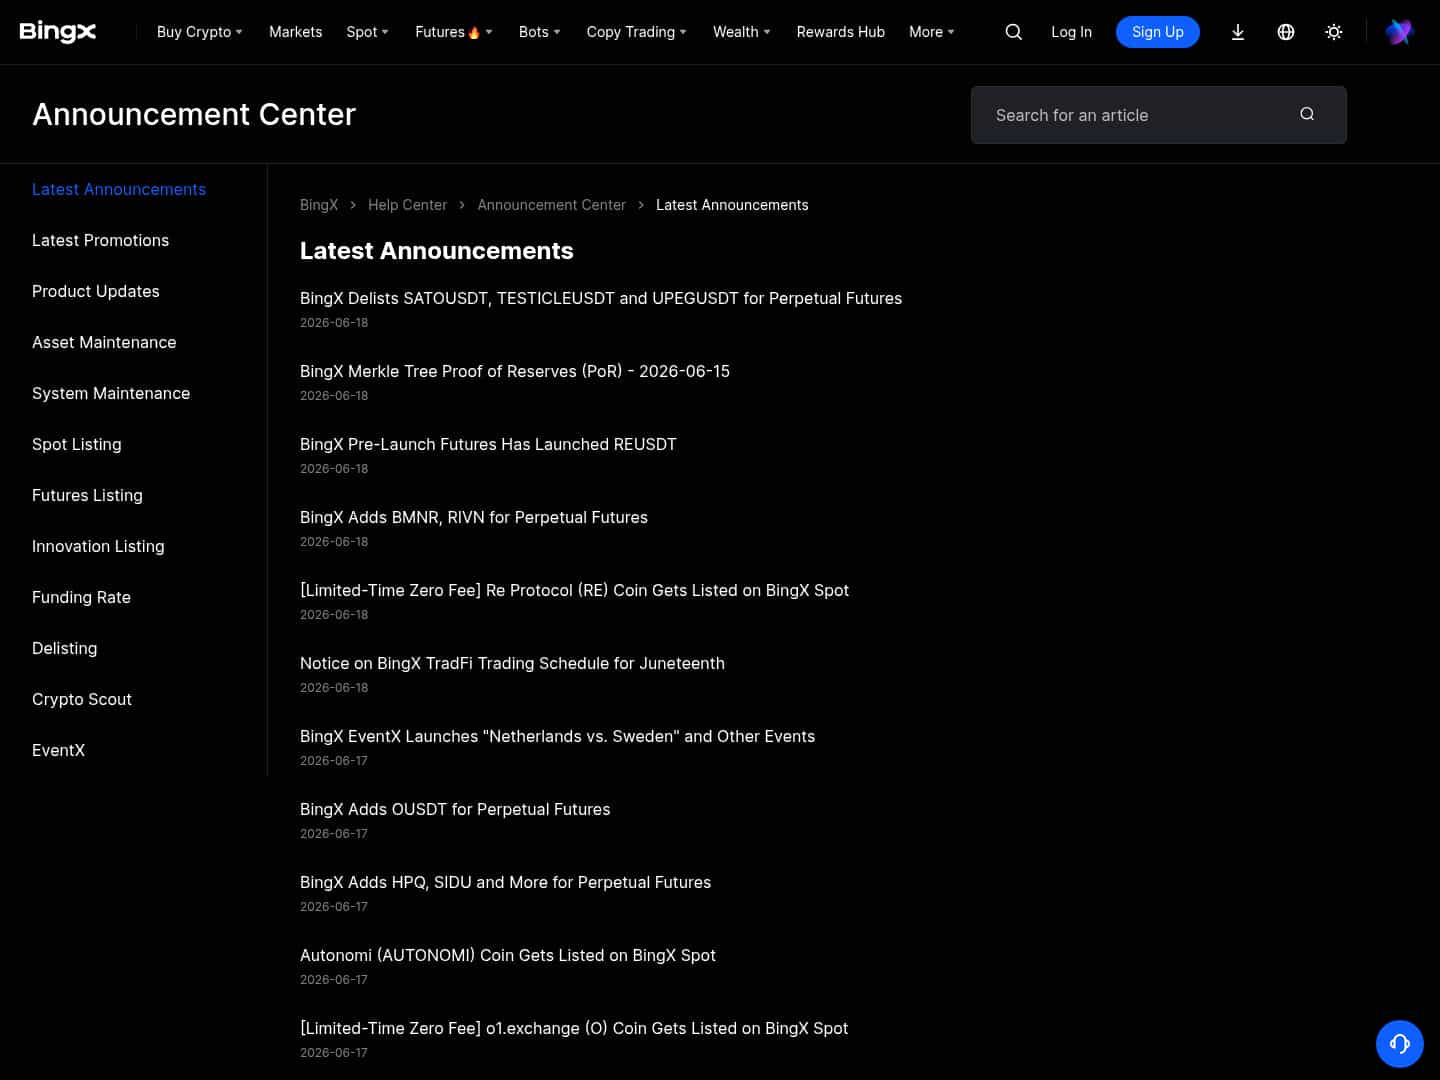
Task: Open the SATOUSDT delisting announcement
Action: pos(601,298)
